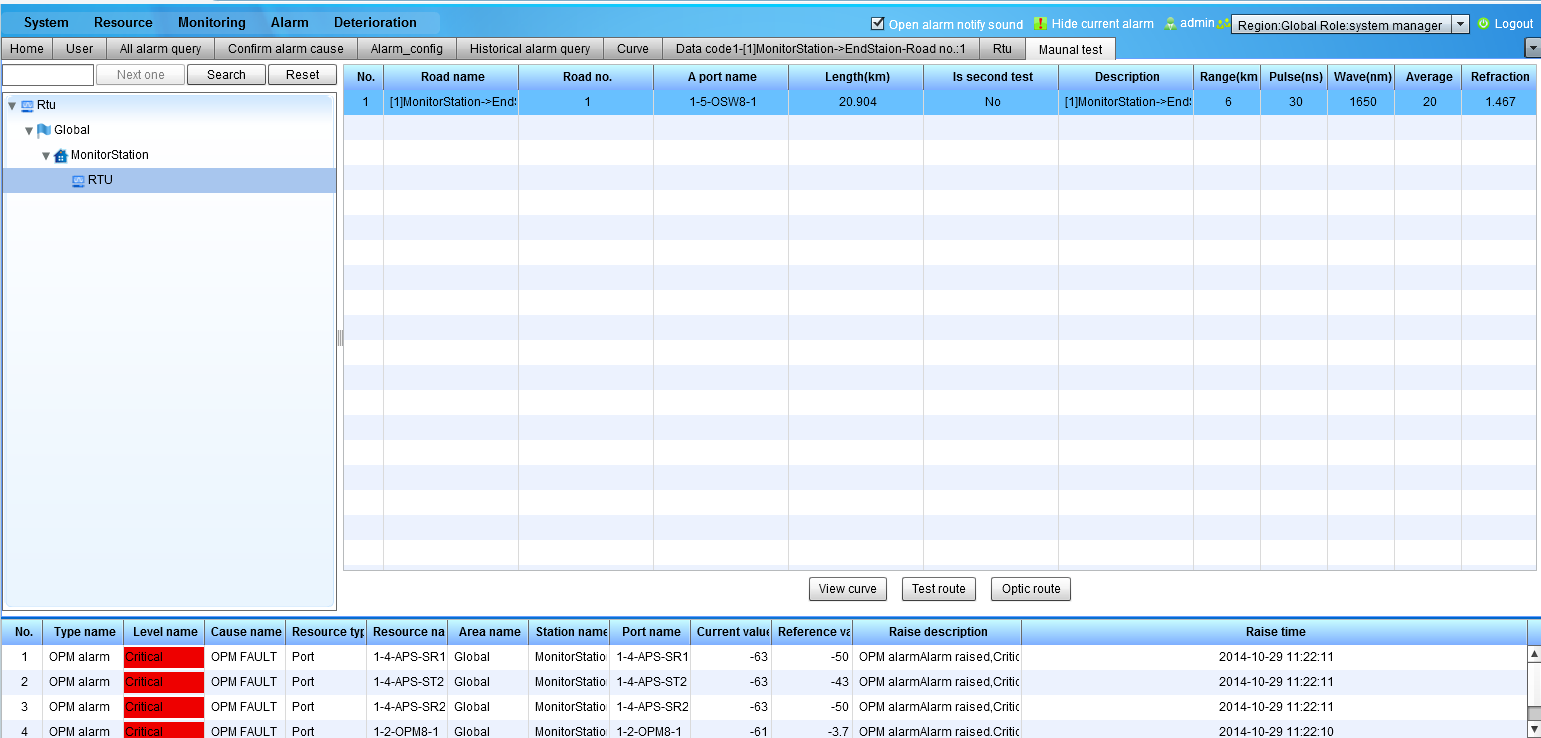Open the tab overflow dropdown arrow
This screenshot has height=738, width=1541.
point(1532,48)
